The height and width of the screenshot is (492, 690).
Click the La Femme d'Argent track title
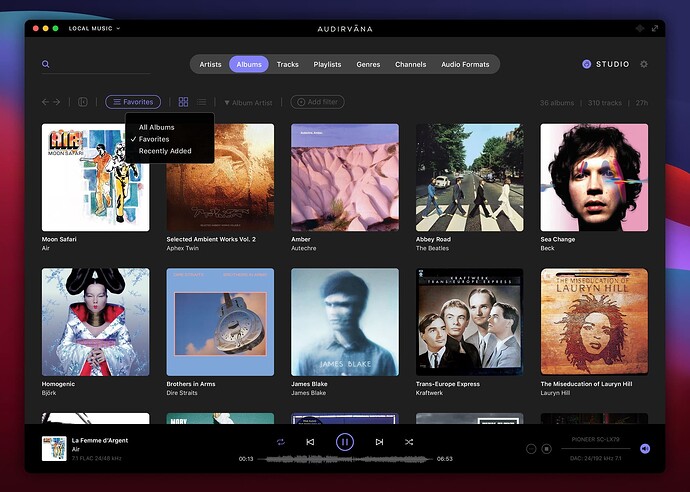pyautogui.click(x=100, y=440)
